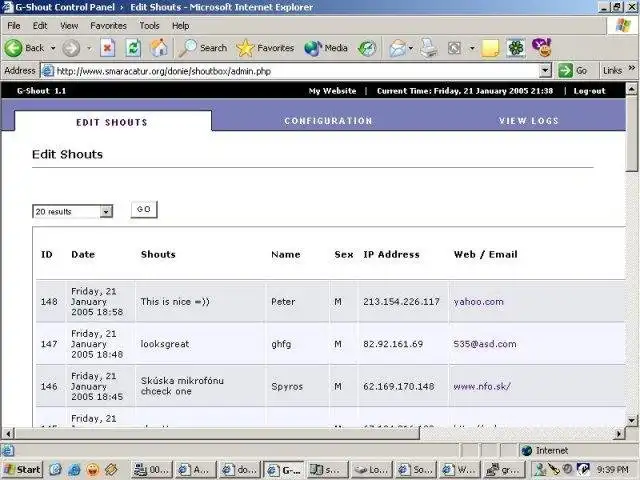Open the Help menu

[180, 26]
